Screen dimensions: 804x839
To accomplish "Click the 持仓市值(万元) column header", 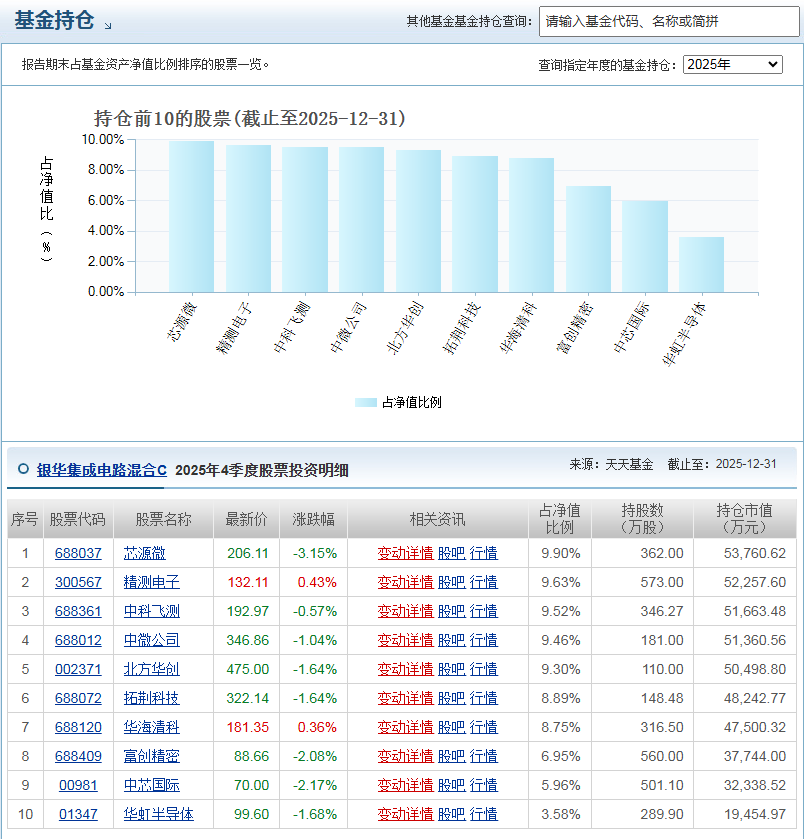I will pos(744,519).
